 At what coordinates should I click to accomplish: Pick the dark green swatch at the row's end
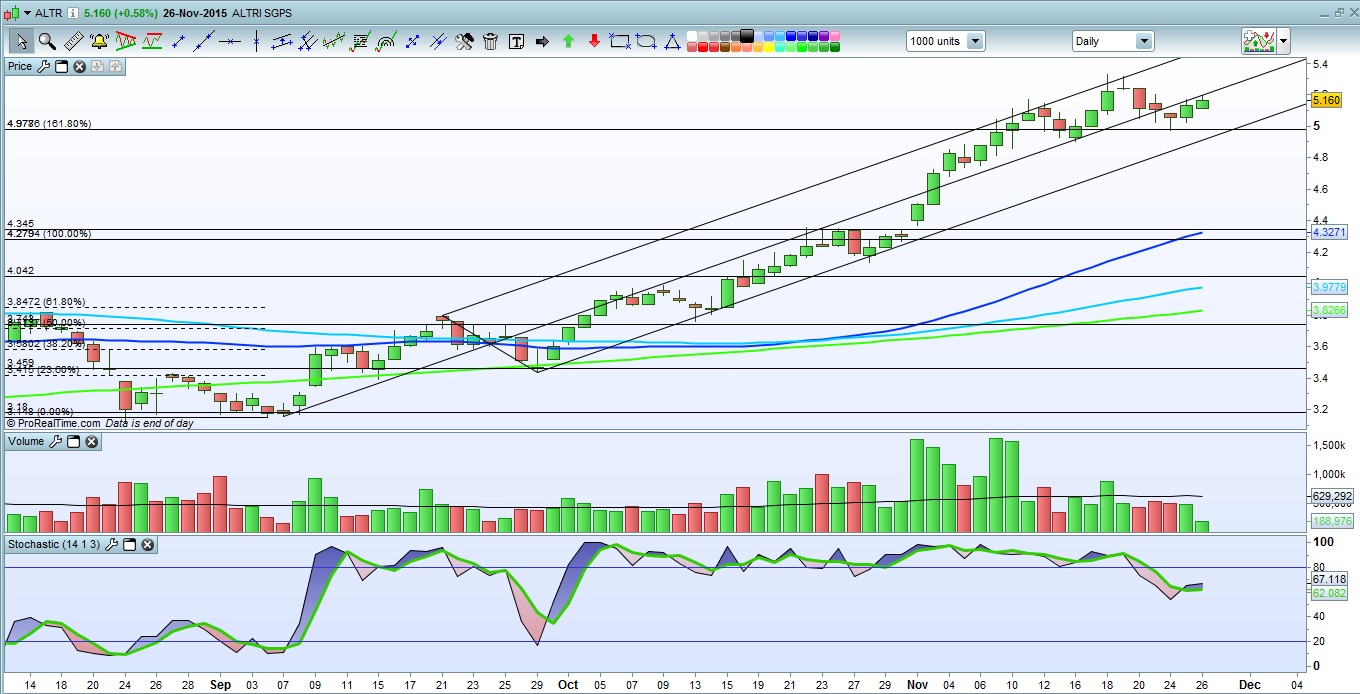(834, 47)
